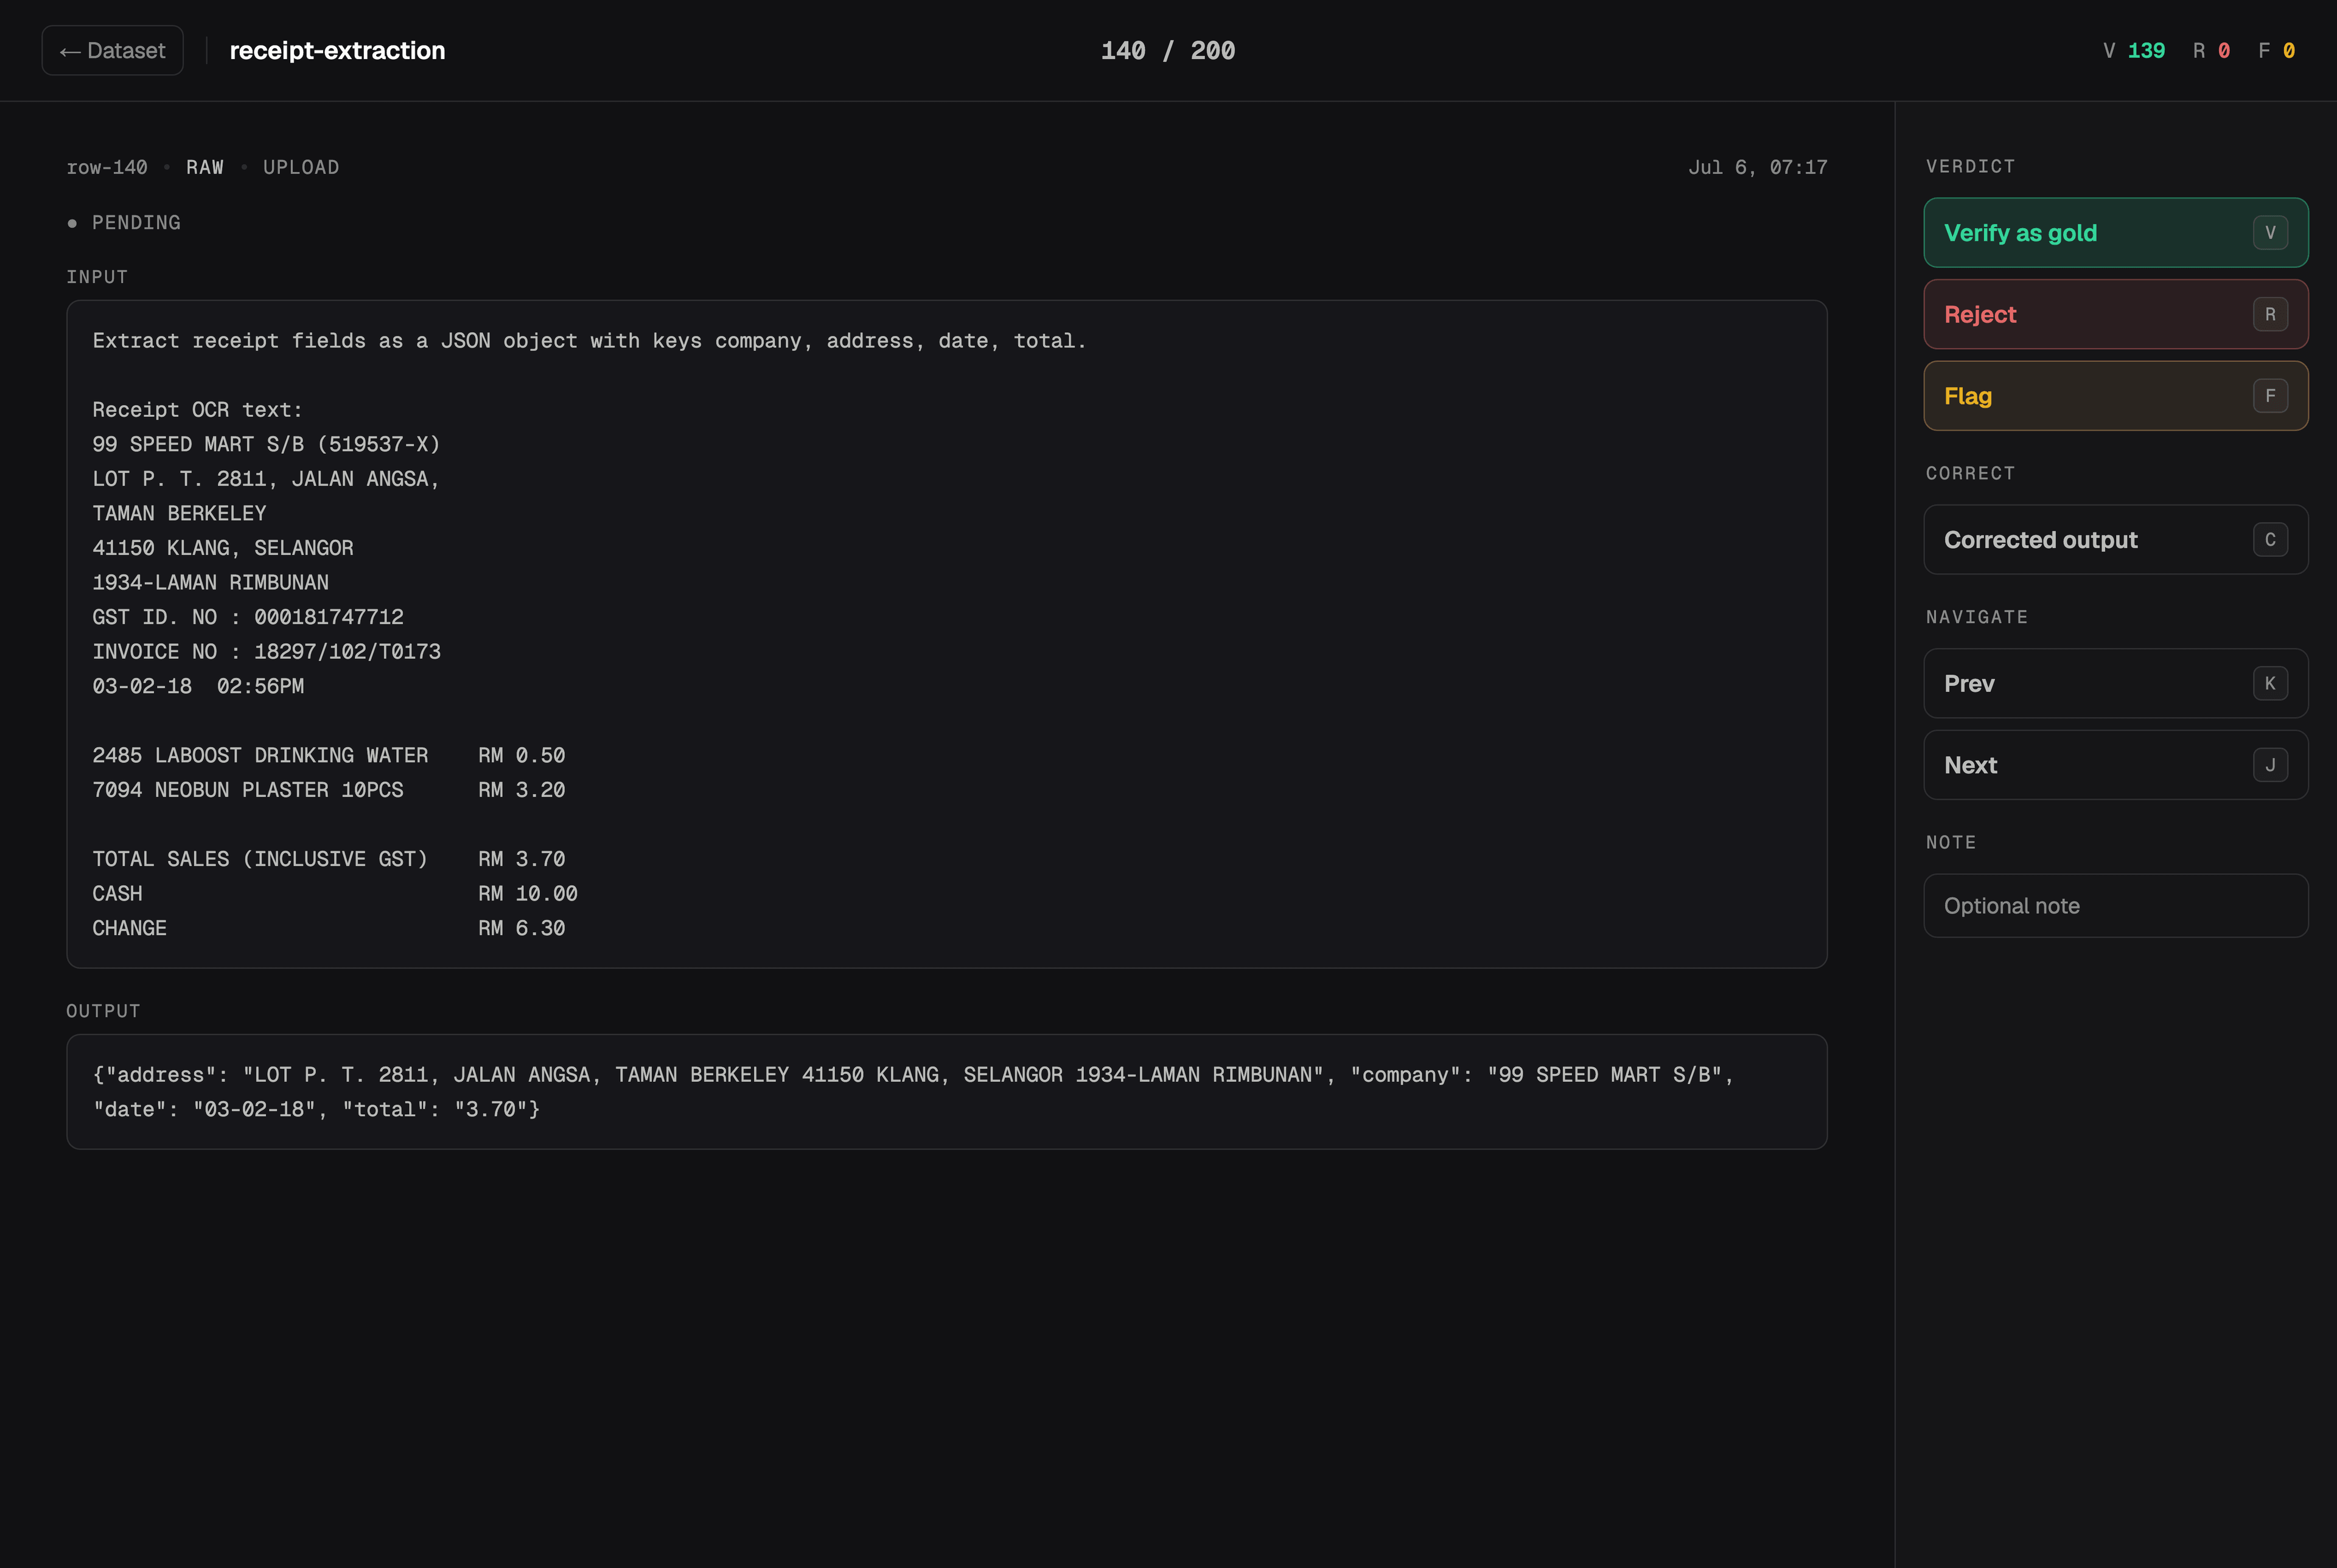Image resolution: width=2337 pixels, height=1568 pixels.
Task: Click the CHANGE RM 6.30 line
Action: [x=329, y=928]
